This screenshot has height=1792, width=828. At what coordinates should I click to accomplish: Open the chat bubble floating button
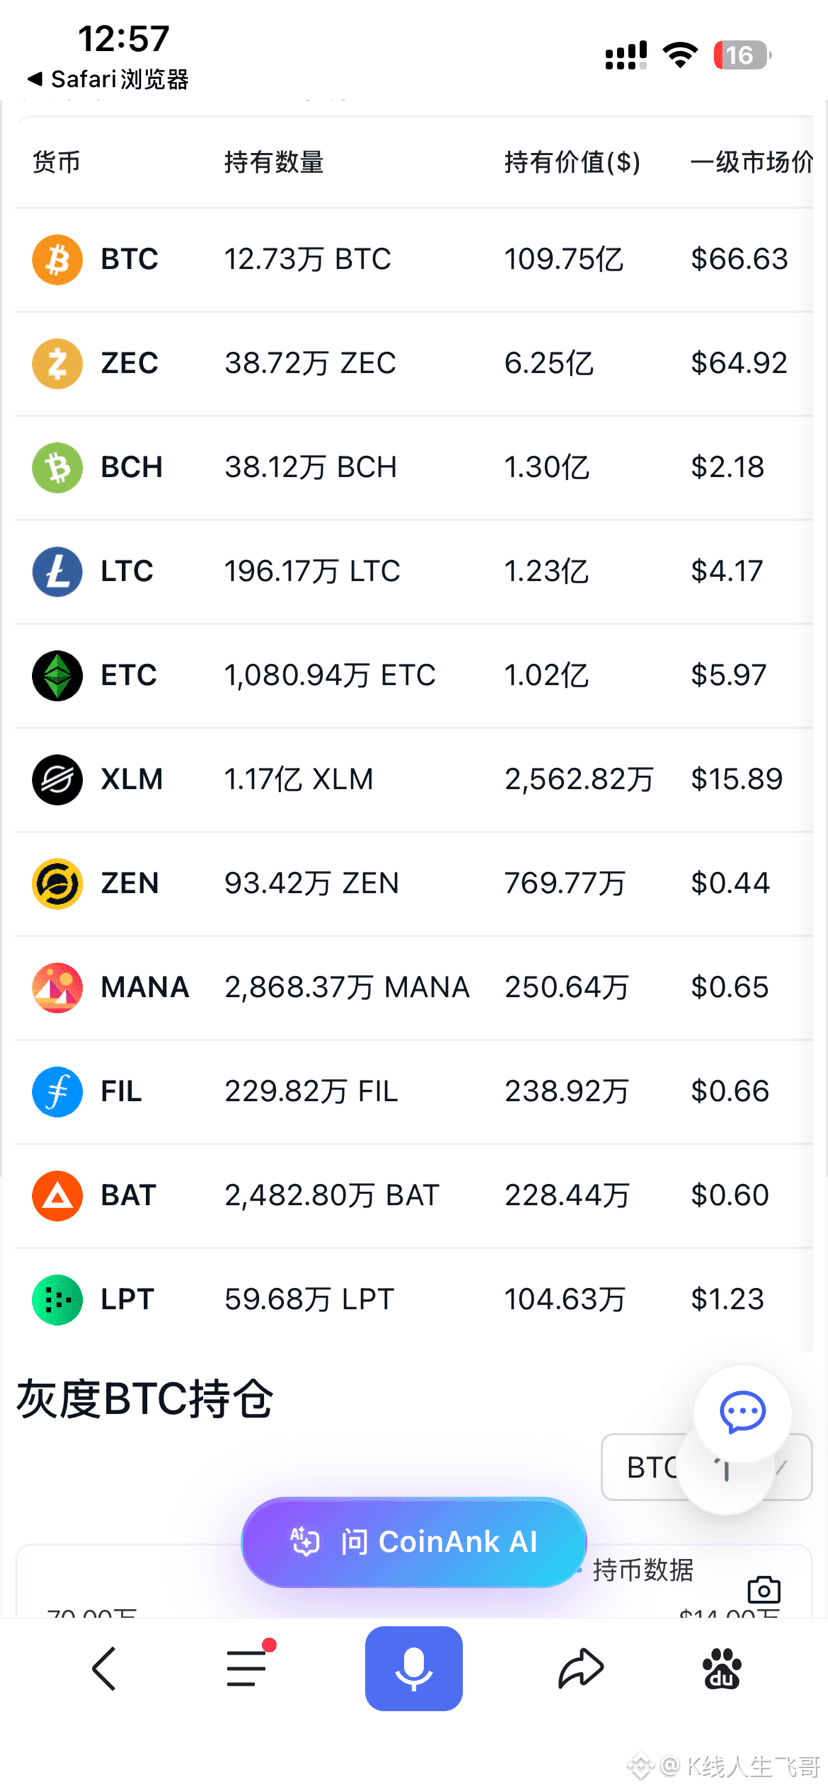pos(743,1413)
